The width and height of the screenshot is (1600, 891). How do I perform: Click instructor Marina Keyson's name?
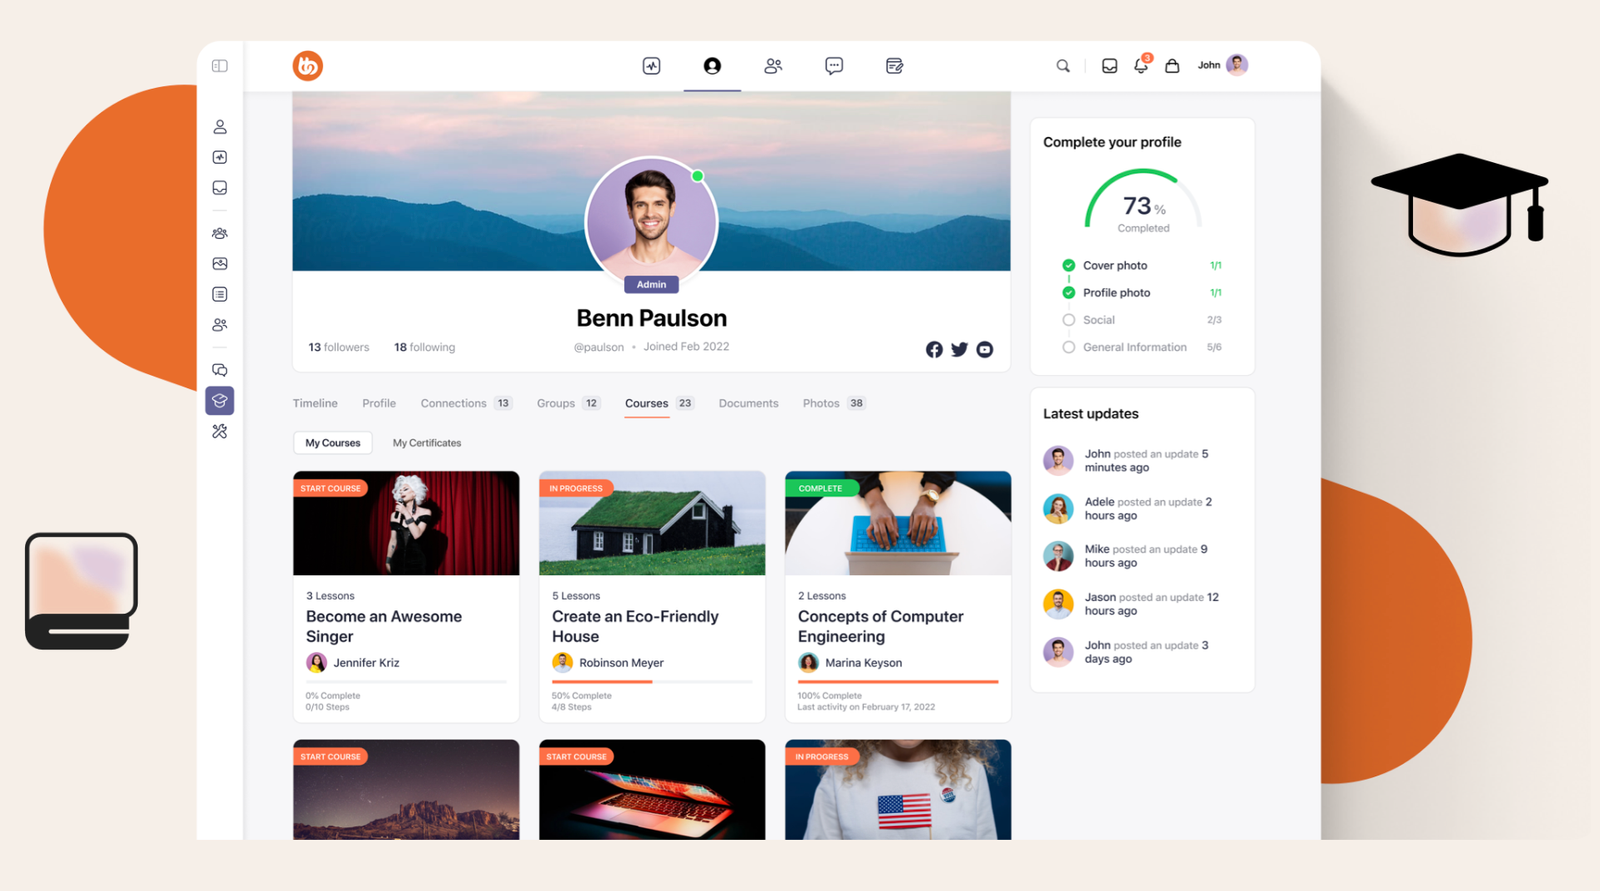[x=863, y=663]
